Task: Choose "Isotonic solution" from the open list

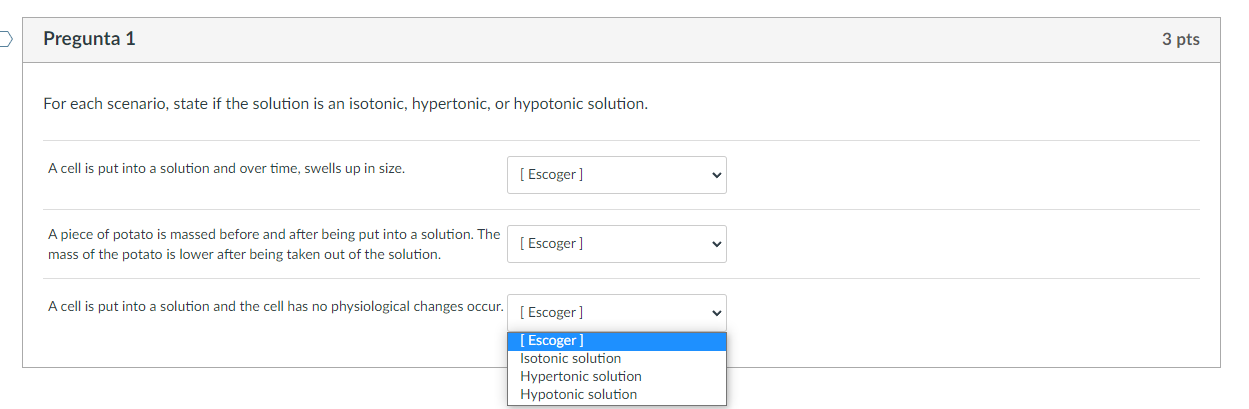Action: click(571, 359)
